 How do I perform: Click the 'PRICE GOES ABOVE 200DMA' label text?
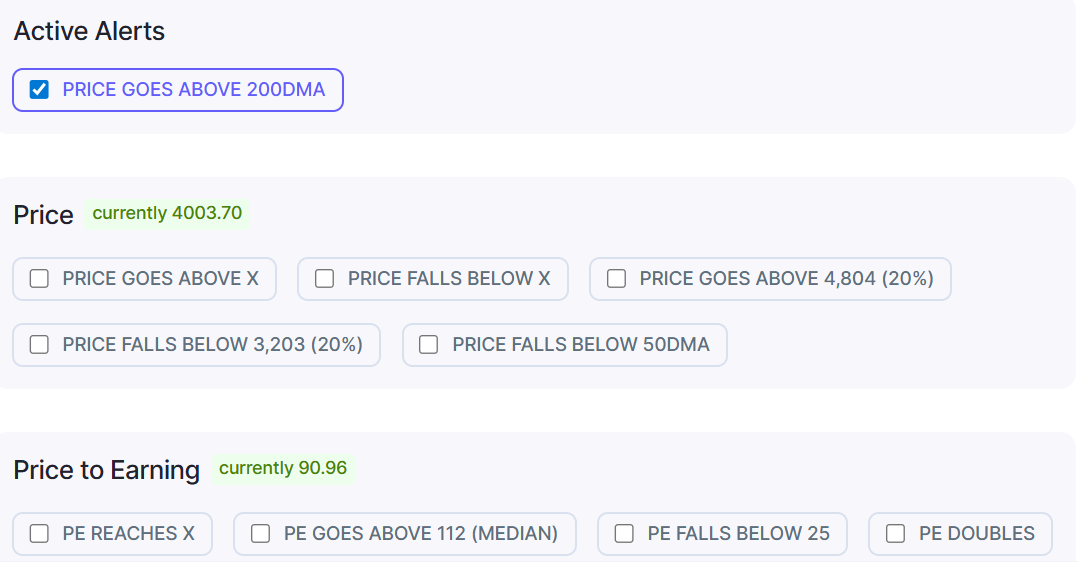(194, 90)
